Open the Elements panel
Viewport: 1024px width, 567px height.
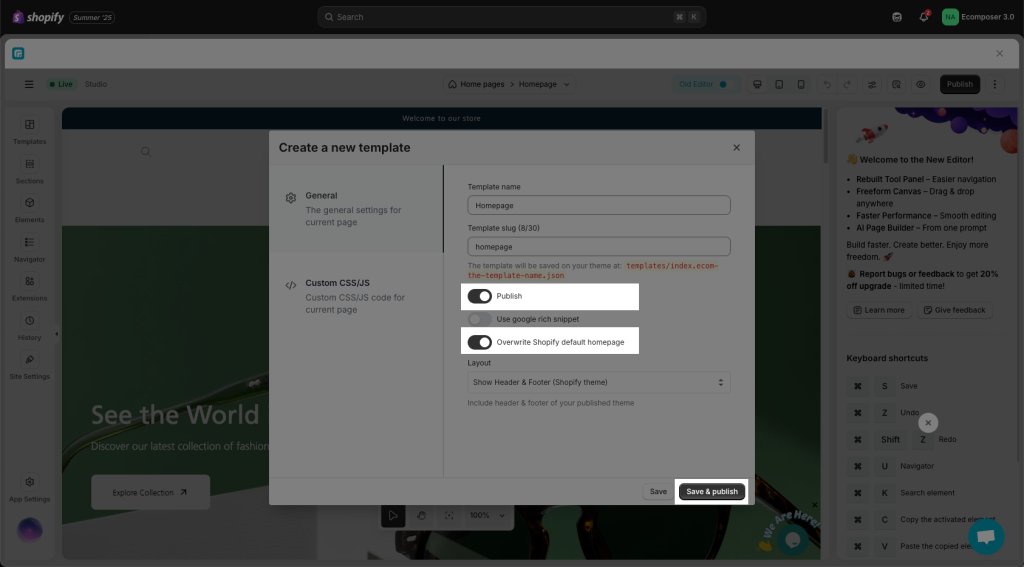pos(29,210)
